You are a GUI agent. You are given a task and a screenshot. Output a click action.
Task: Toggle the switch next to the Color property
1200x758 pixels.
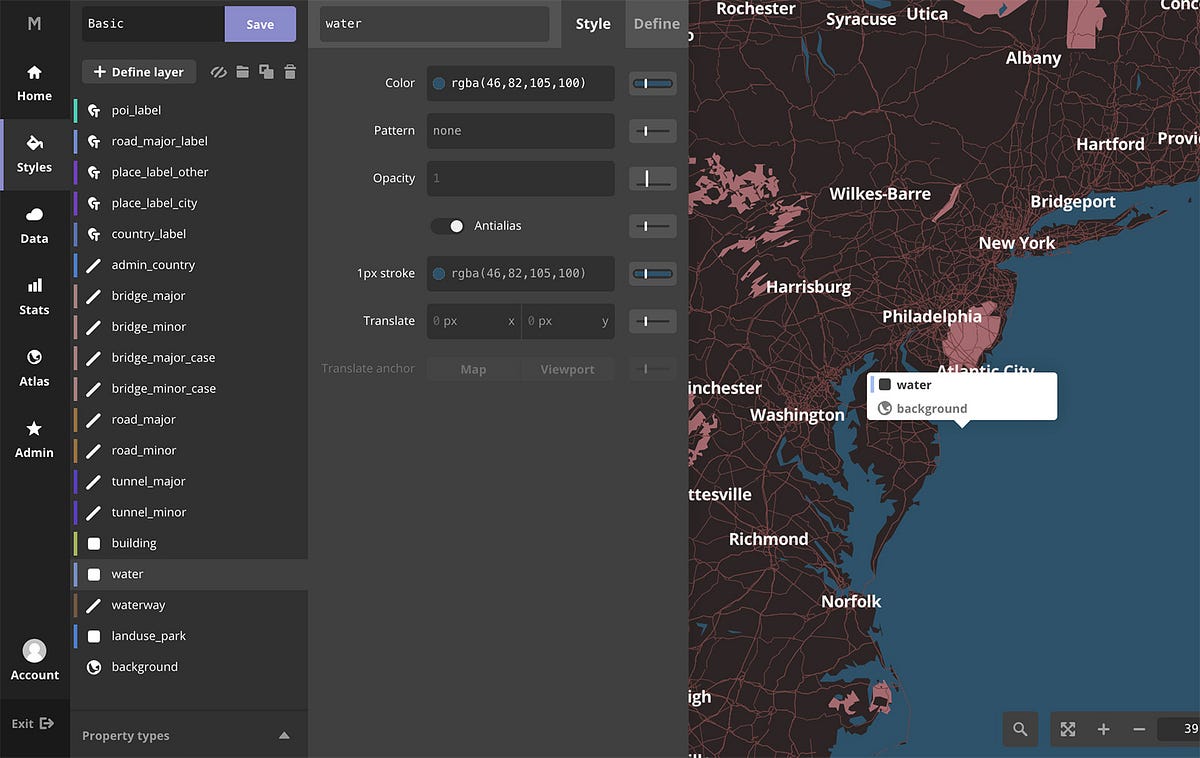pyautogui.click(x=652, y=83)
